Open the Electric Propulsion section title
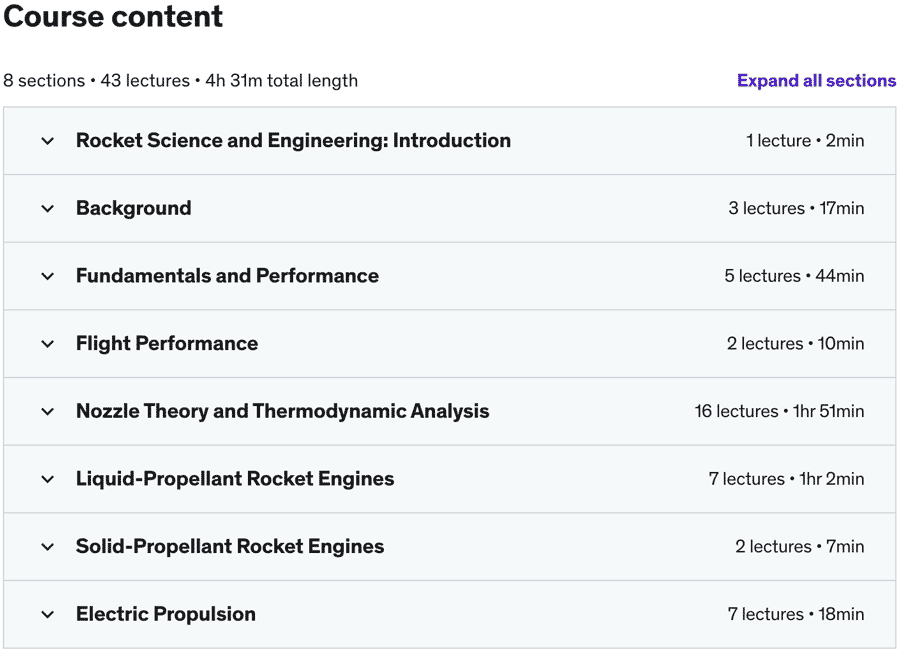 [x=166, y=614]
